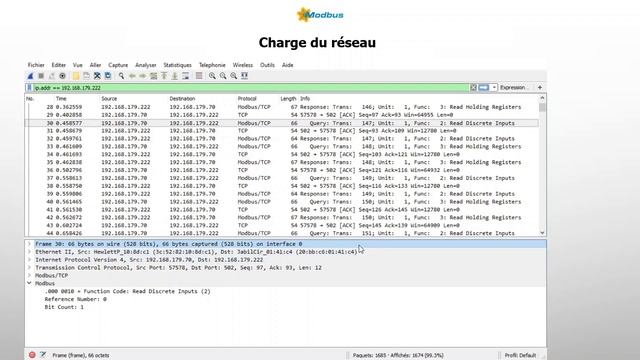The width and height of the screenshot is (640, 360).
Task: Select packet 44 Query Trans 151 row
Action: pos(282,233)
